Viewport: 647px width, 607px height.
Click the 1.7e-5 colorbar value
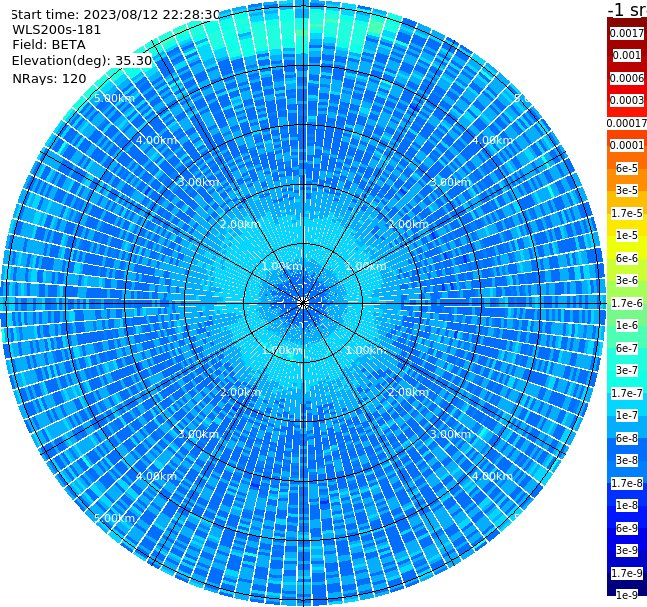pos(627,213)
